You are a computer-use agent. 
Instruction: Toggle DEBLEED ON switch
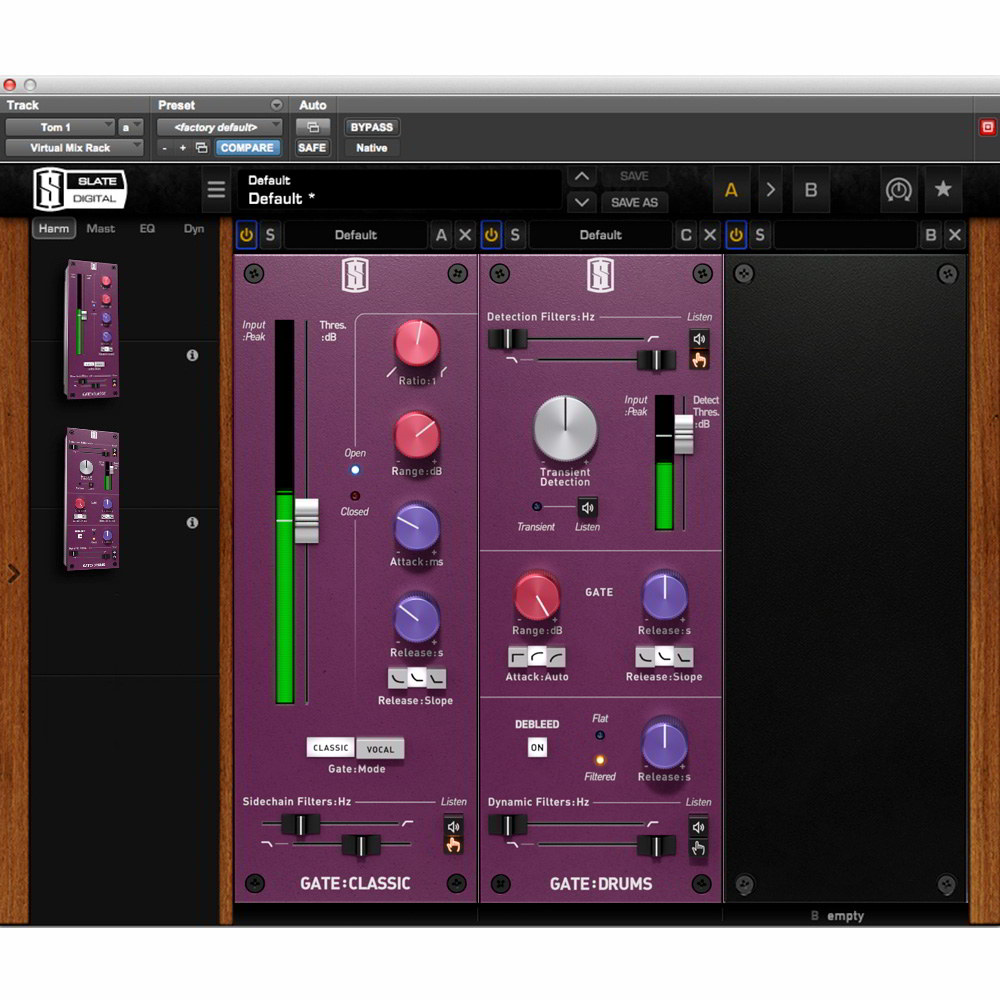coord(537,747)
